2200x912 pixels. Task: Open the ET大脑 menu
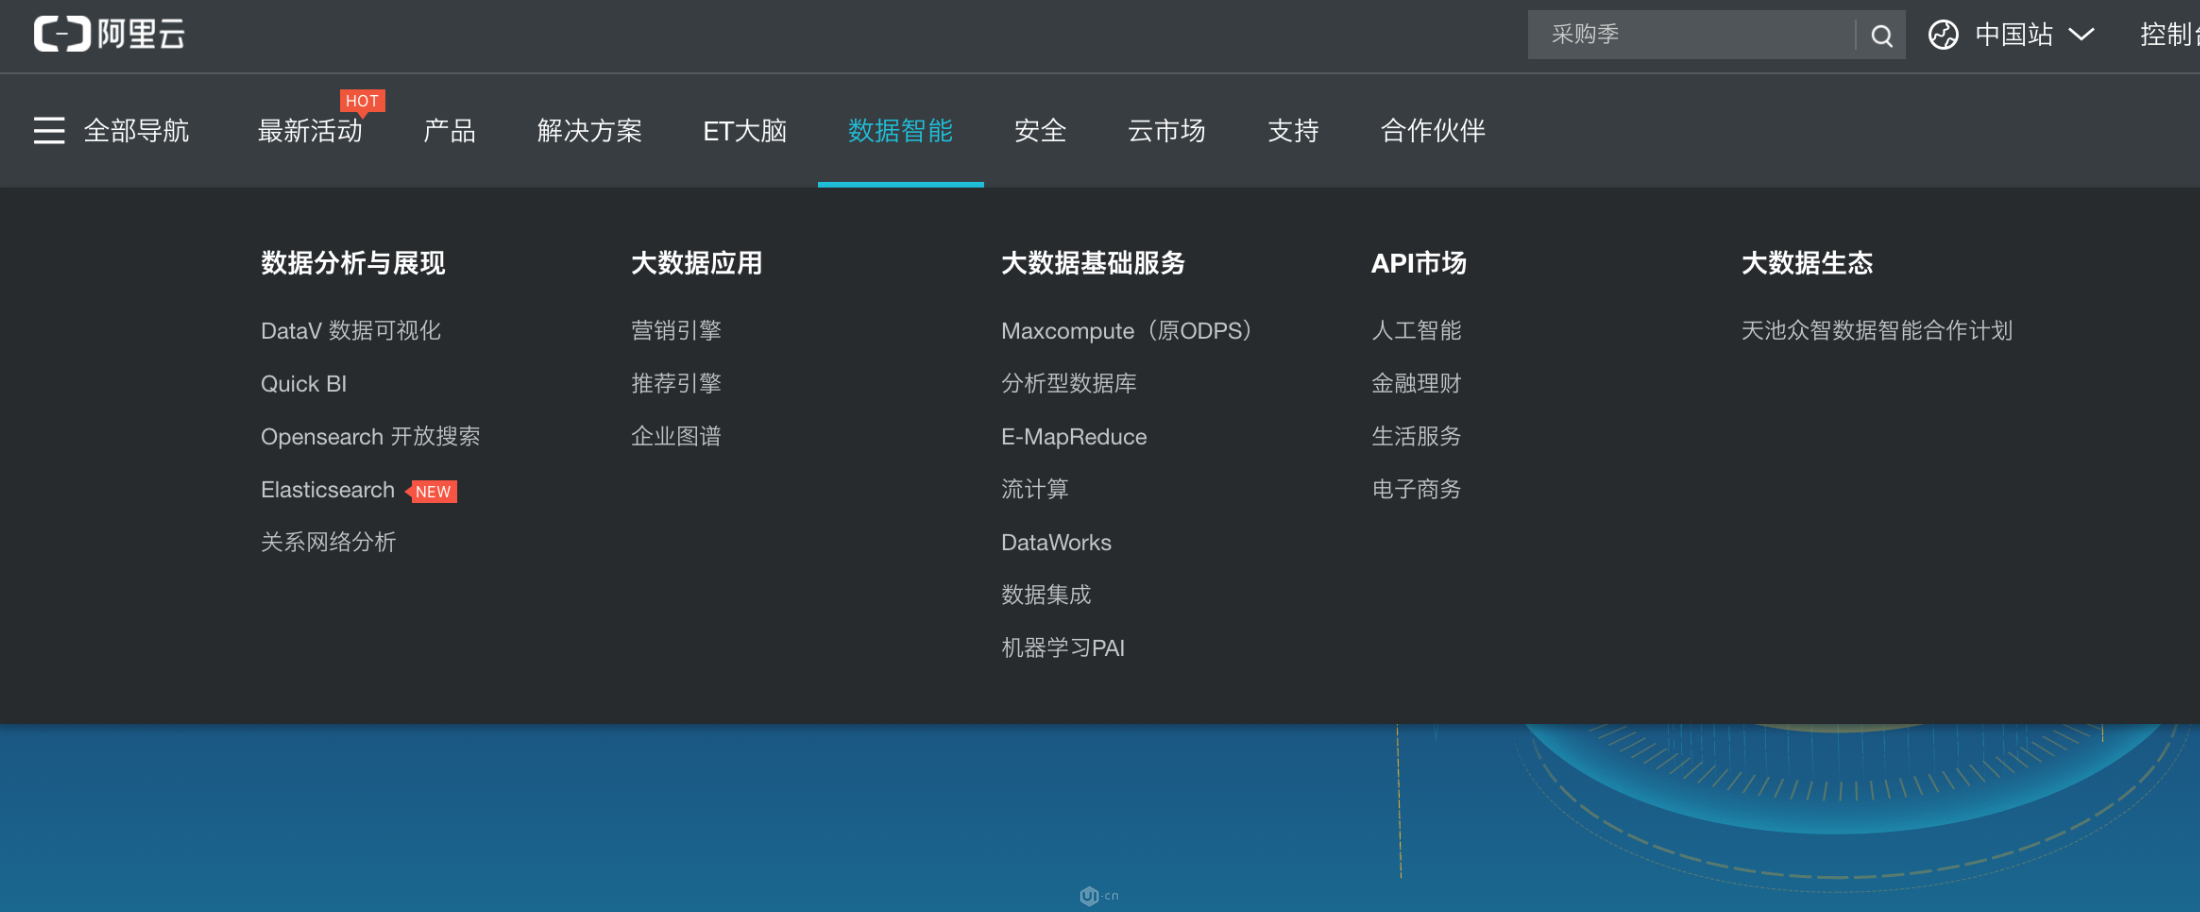(745, 131)
